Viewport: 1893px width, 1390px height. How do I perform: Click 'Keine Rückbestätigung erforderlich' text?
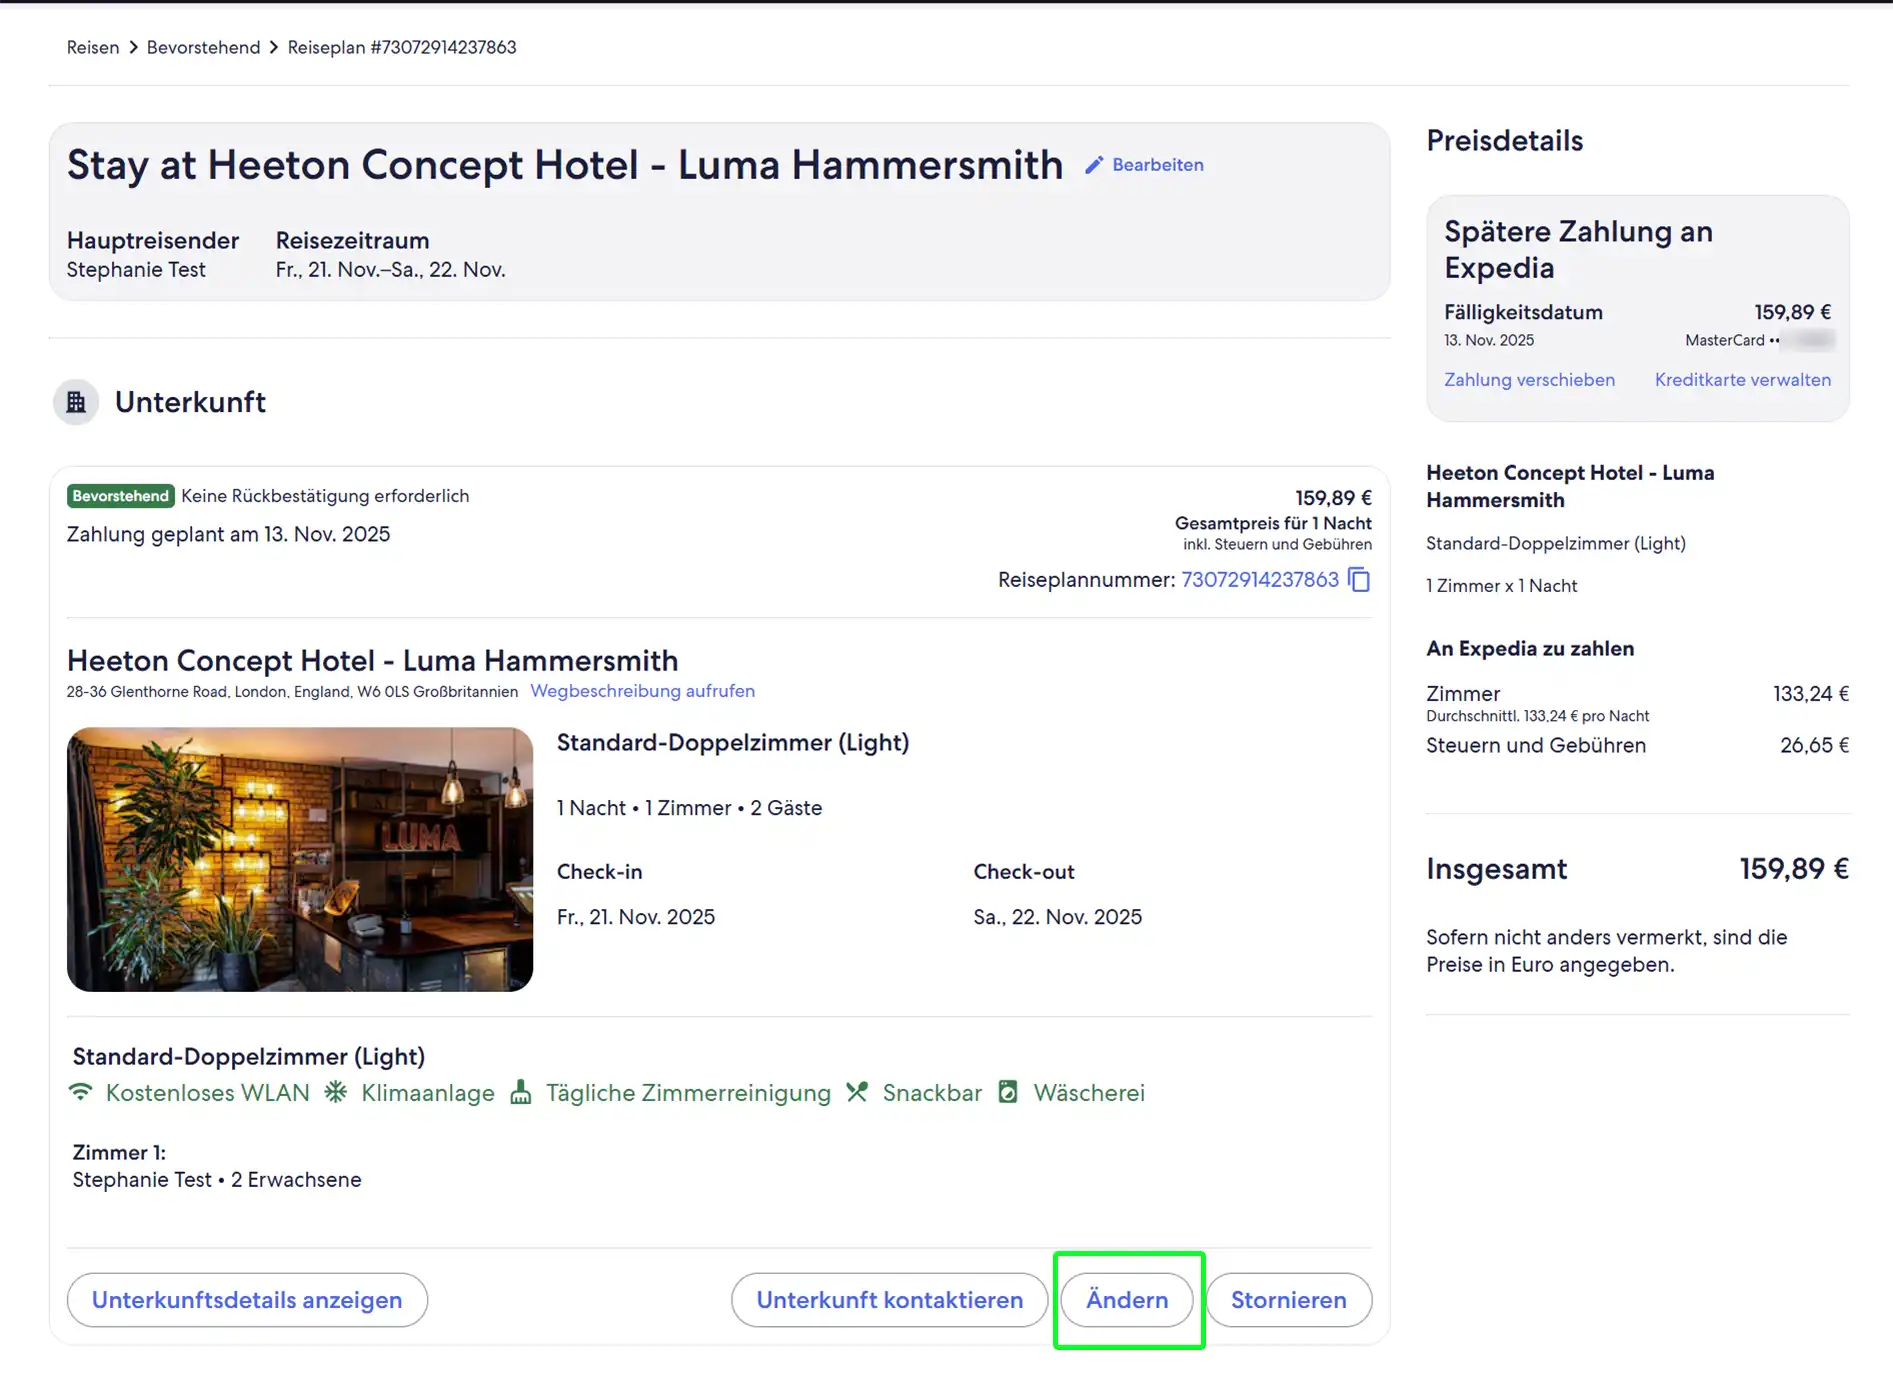click(325, 496)
